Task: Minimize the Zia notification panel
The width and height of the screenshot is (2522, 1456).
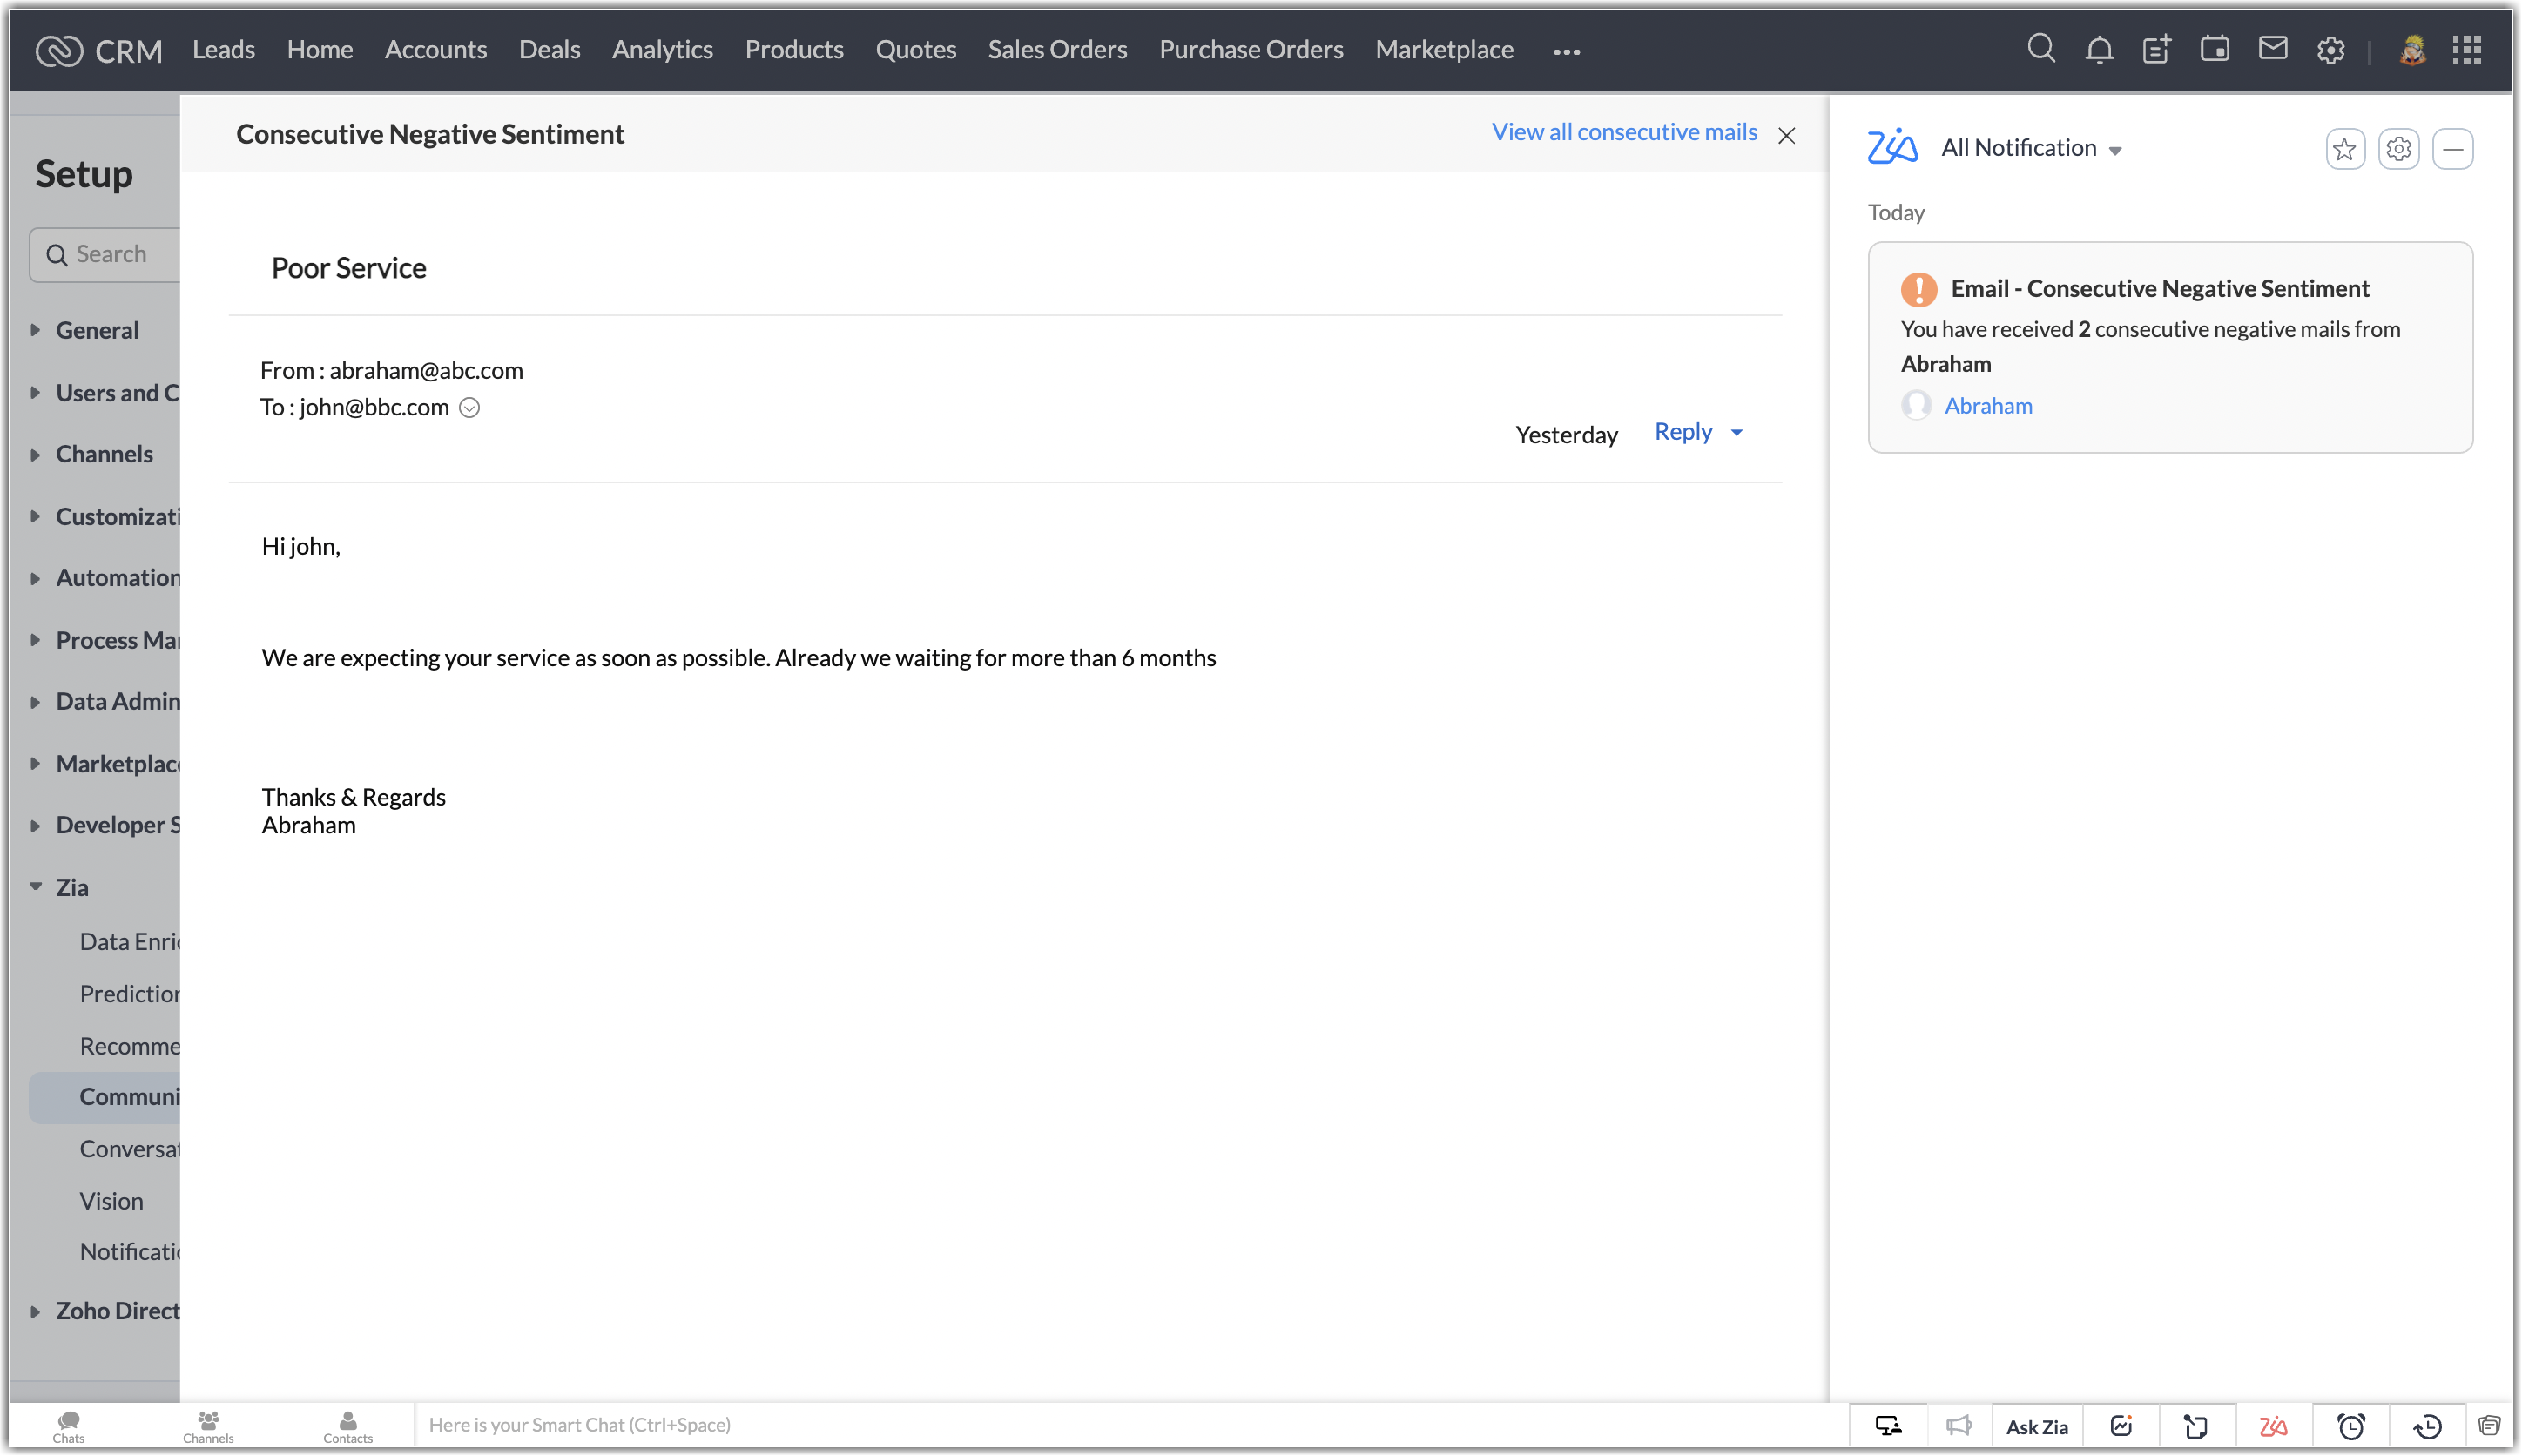Action: click(2452, 149)
